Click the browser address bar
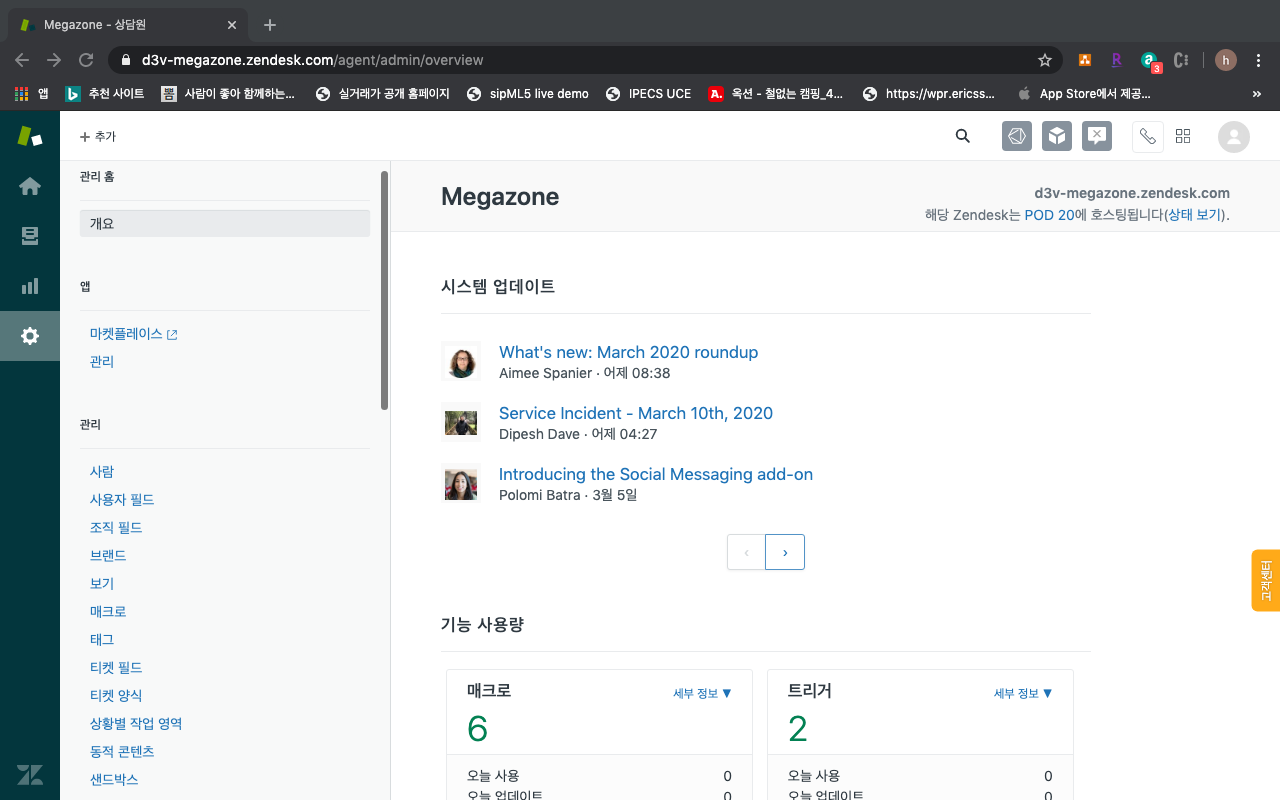Viewport: 1280px width, 800px height. 585,60
